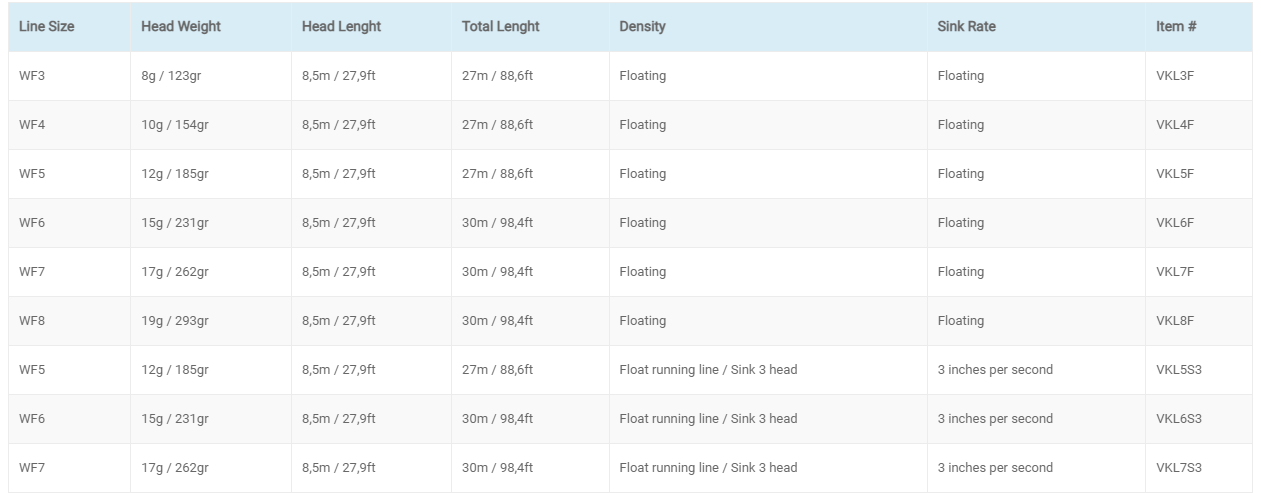
Task: Click the Total Lenght column header
Action: point(500,27)
